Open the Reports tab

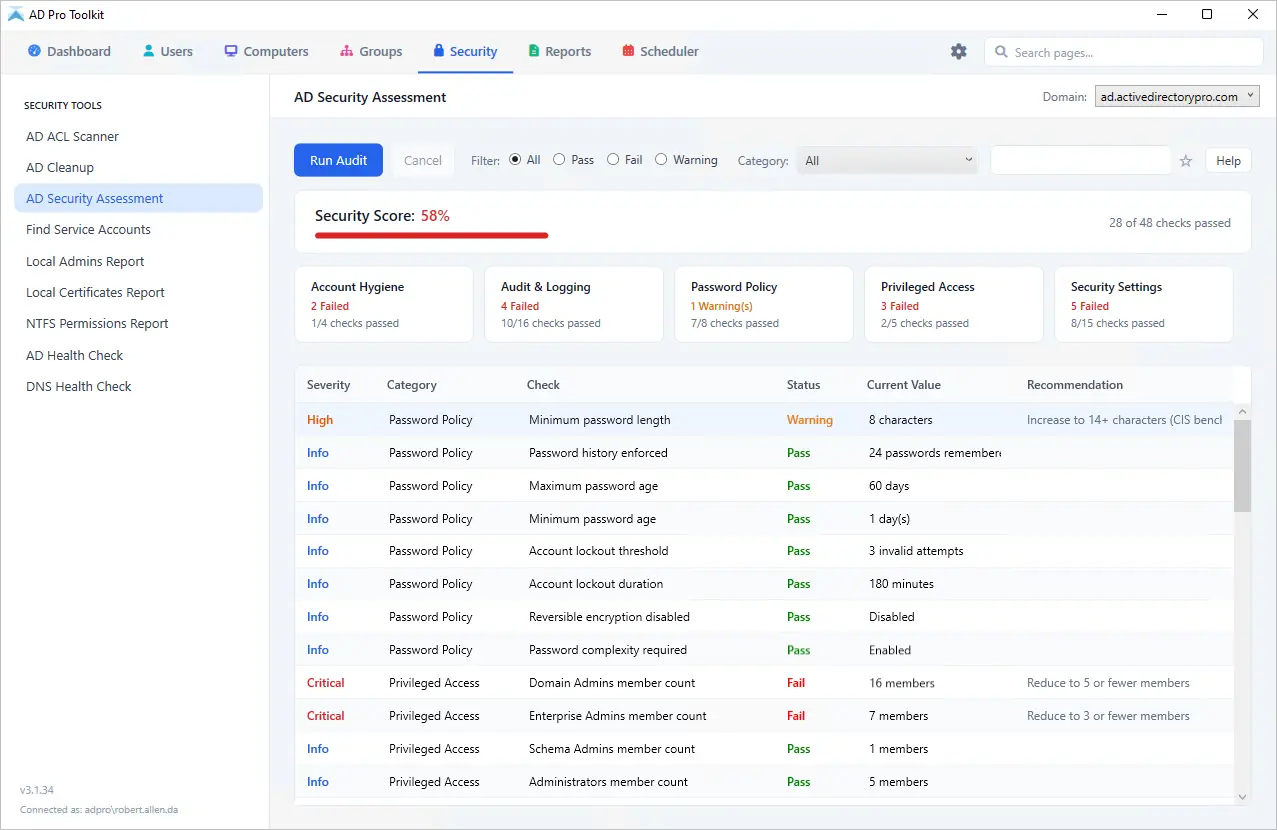tap(560, 51)
